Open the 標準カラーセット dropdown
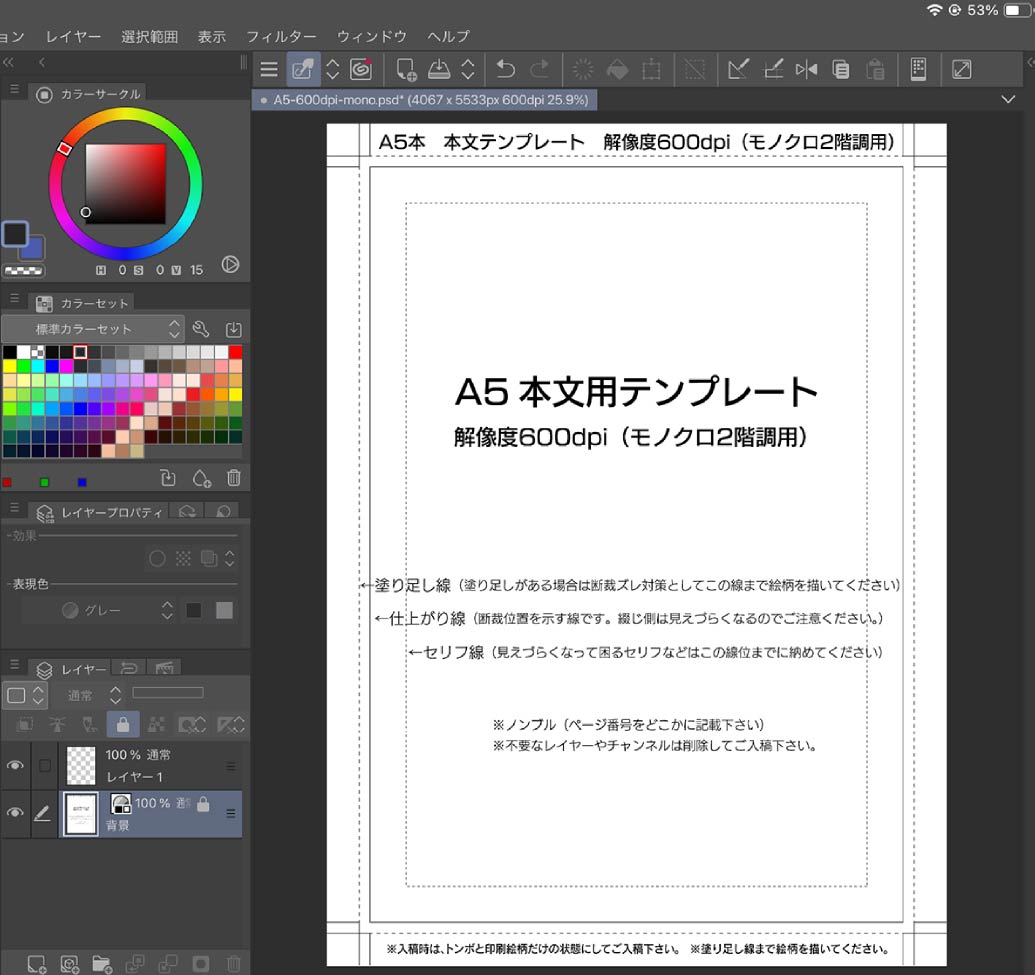Viewport: 1035px width, 975px height. (93, 329)
